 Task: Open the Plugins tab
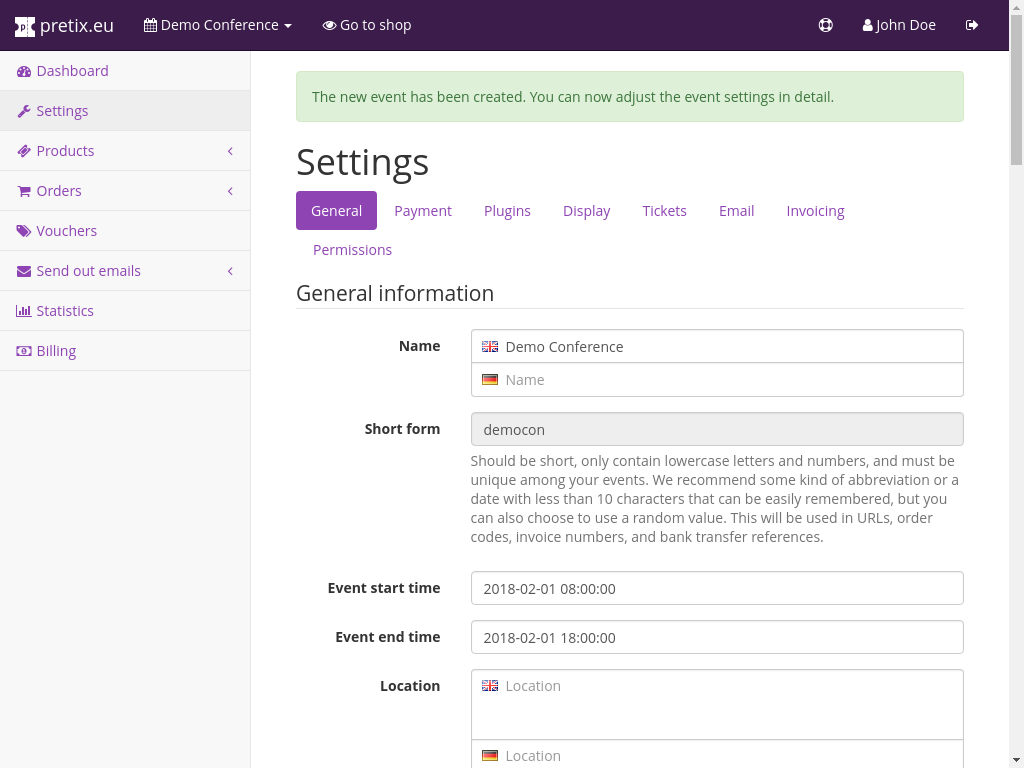507,210
